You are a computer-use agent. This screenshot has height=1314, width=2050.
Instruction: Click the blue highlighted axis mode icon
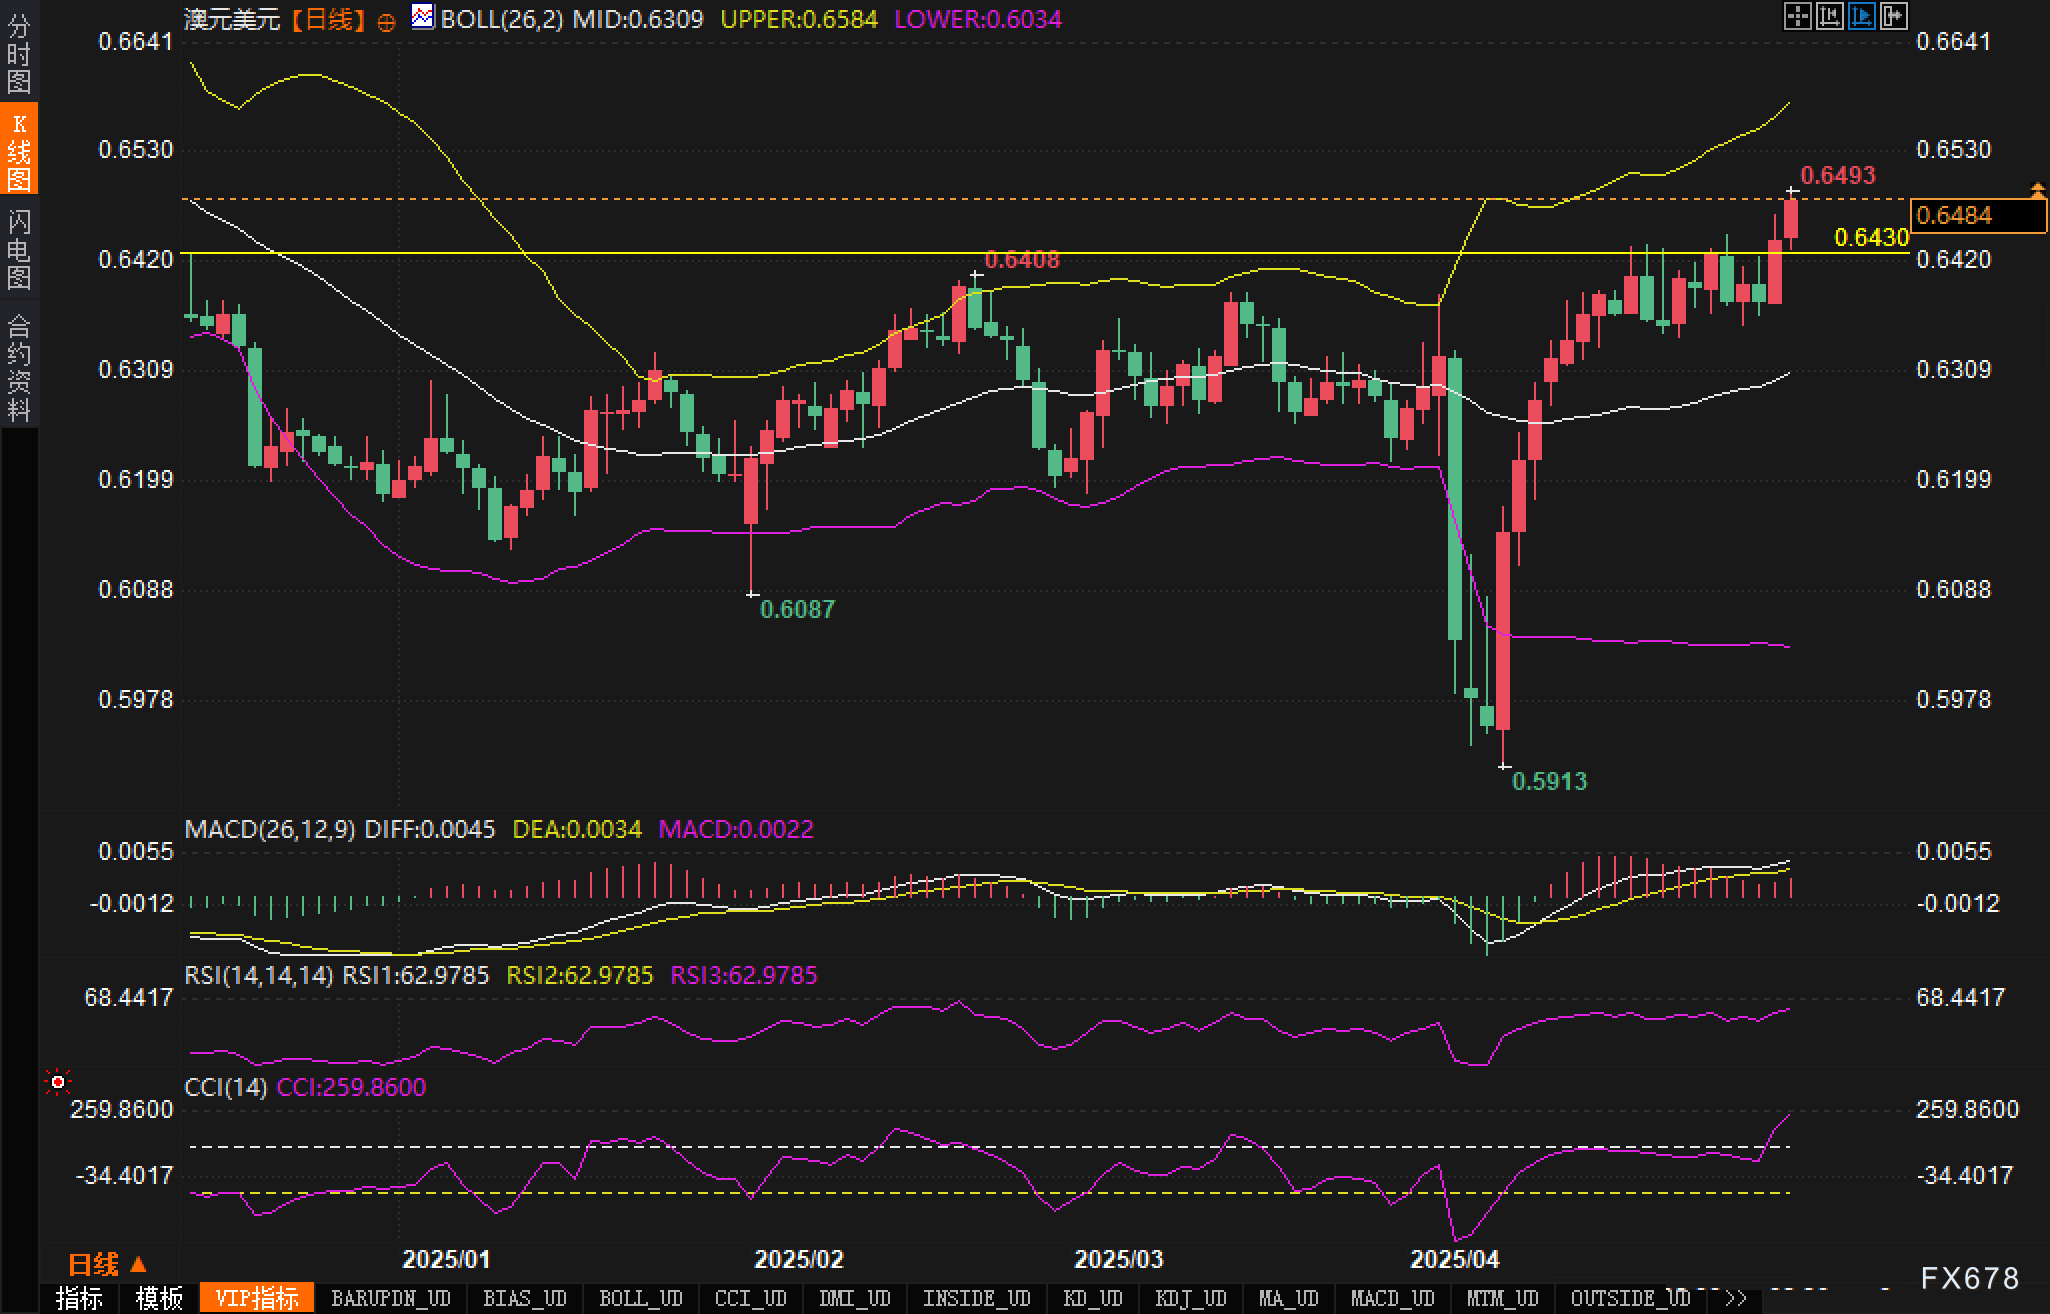coord(1861,16)
